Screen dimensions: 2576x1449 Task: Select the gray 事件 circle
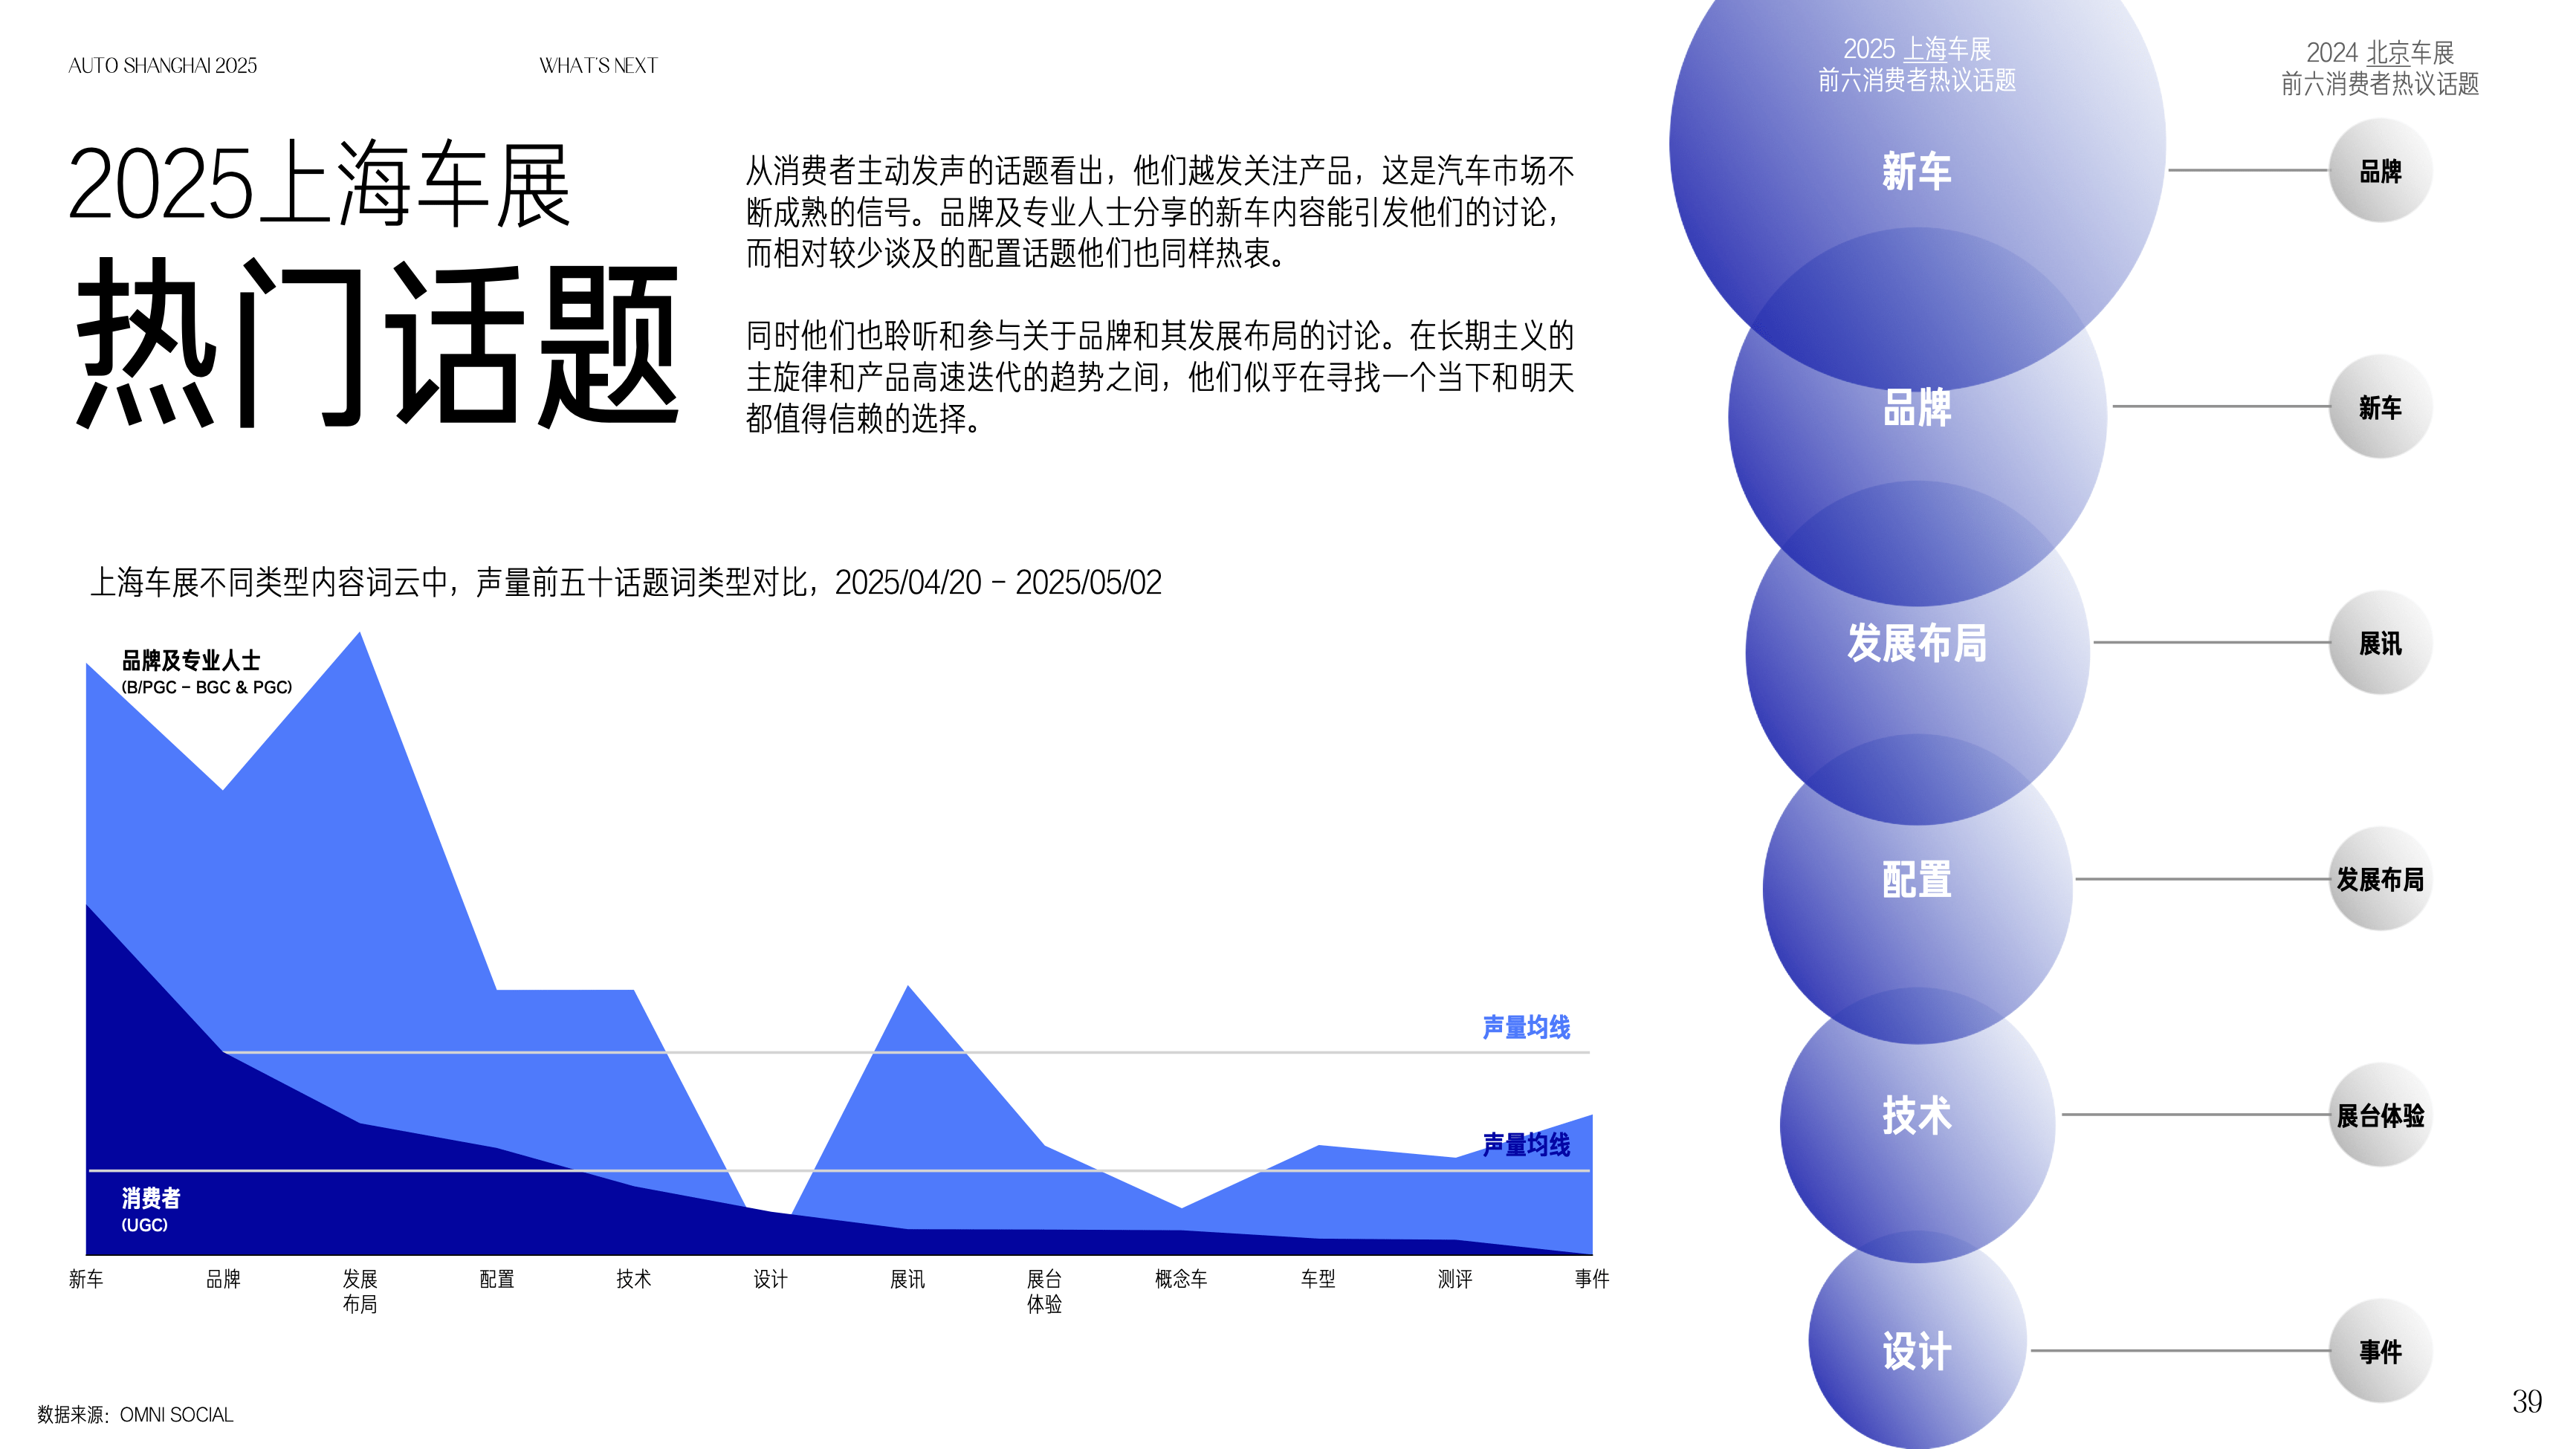pos(2380,1351)
